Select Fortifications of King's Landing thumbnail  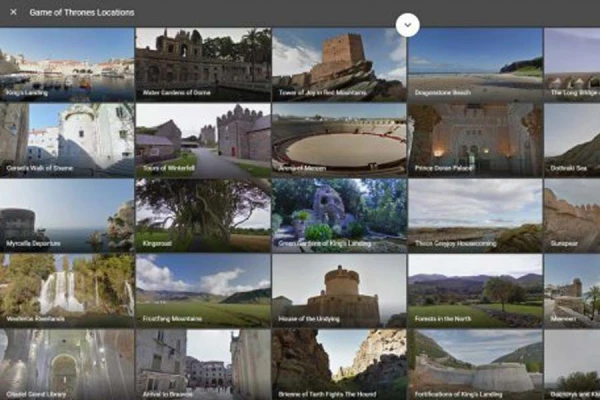475,365
